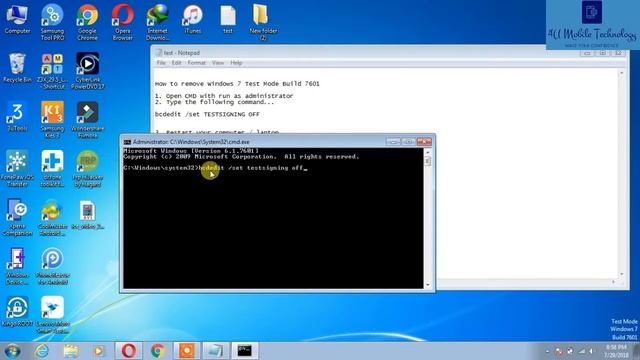Select the Samsung Tool PRO shortcut

[52, 21]
